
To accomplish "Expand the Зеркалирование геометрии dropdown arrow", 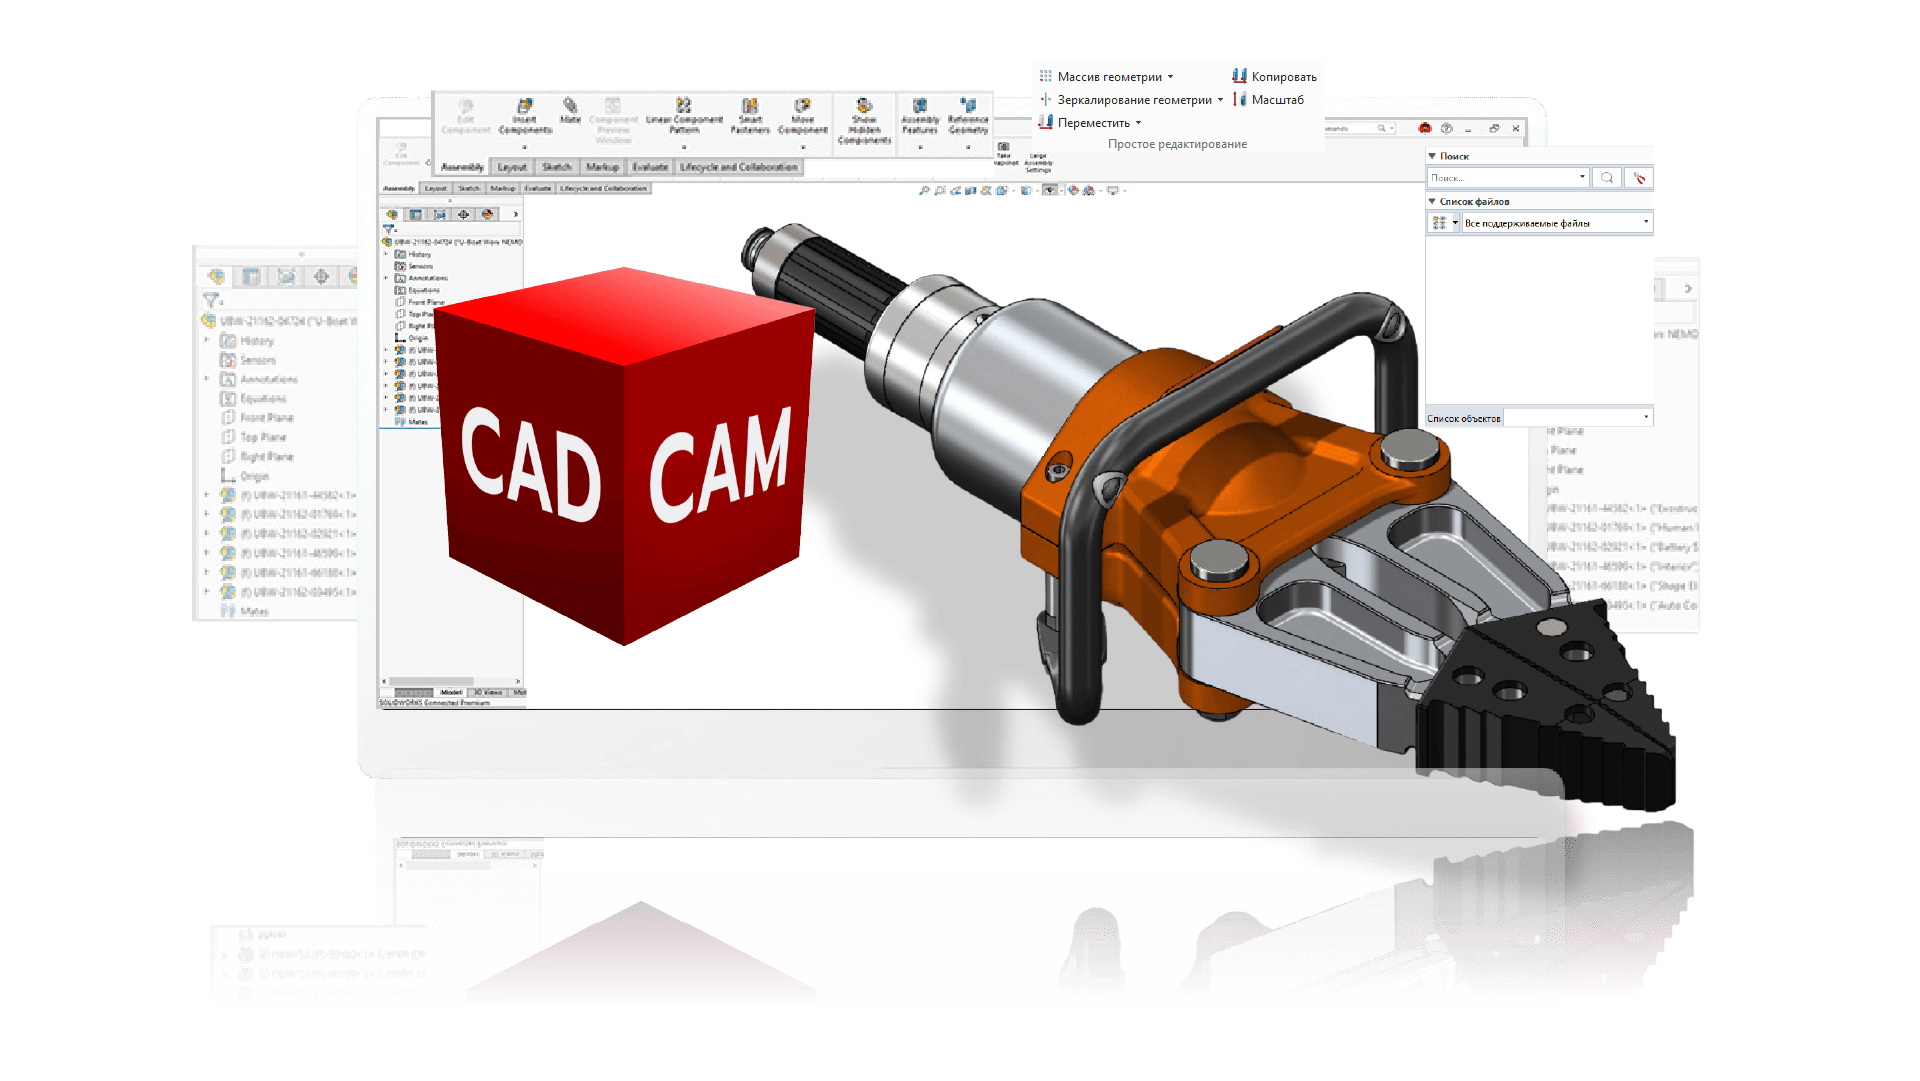I will pos(1220,100).
